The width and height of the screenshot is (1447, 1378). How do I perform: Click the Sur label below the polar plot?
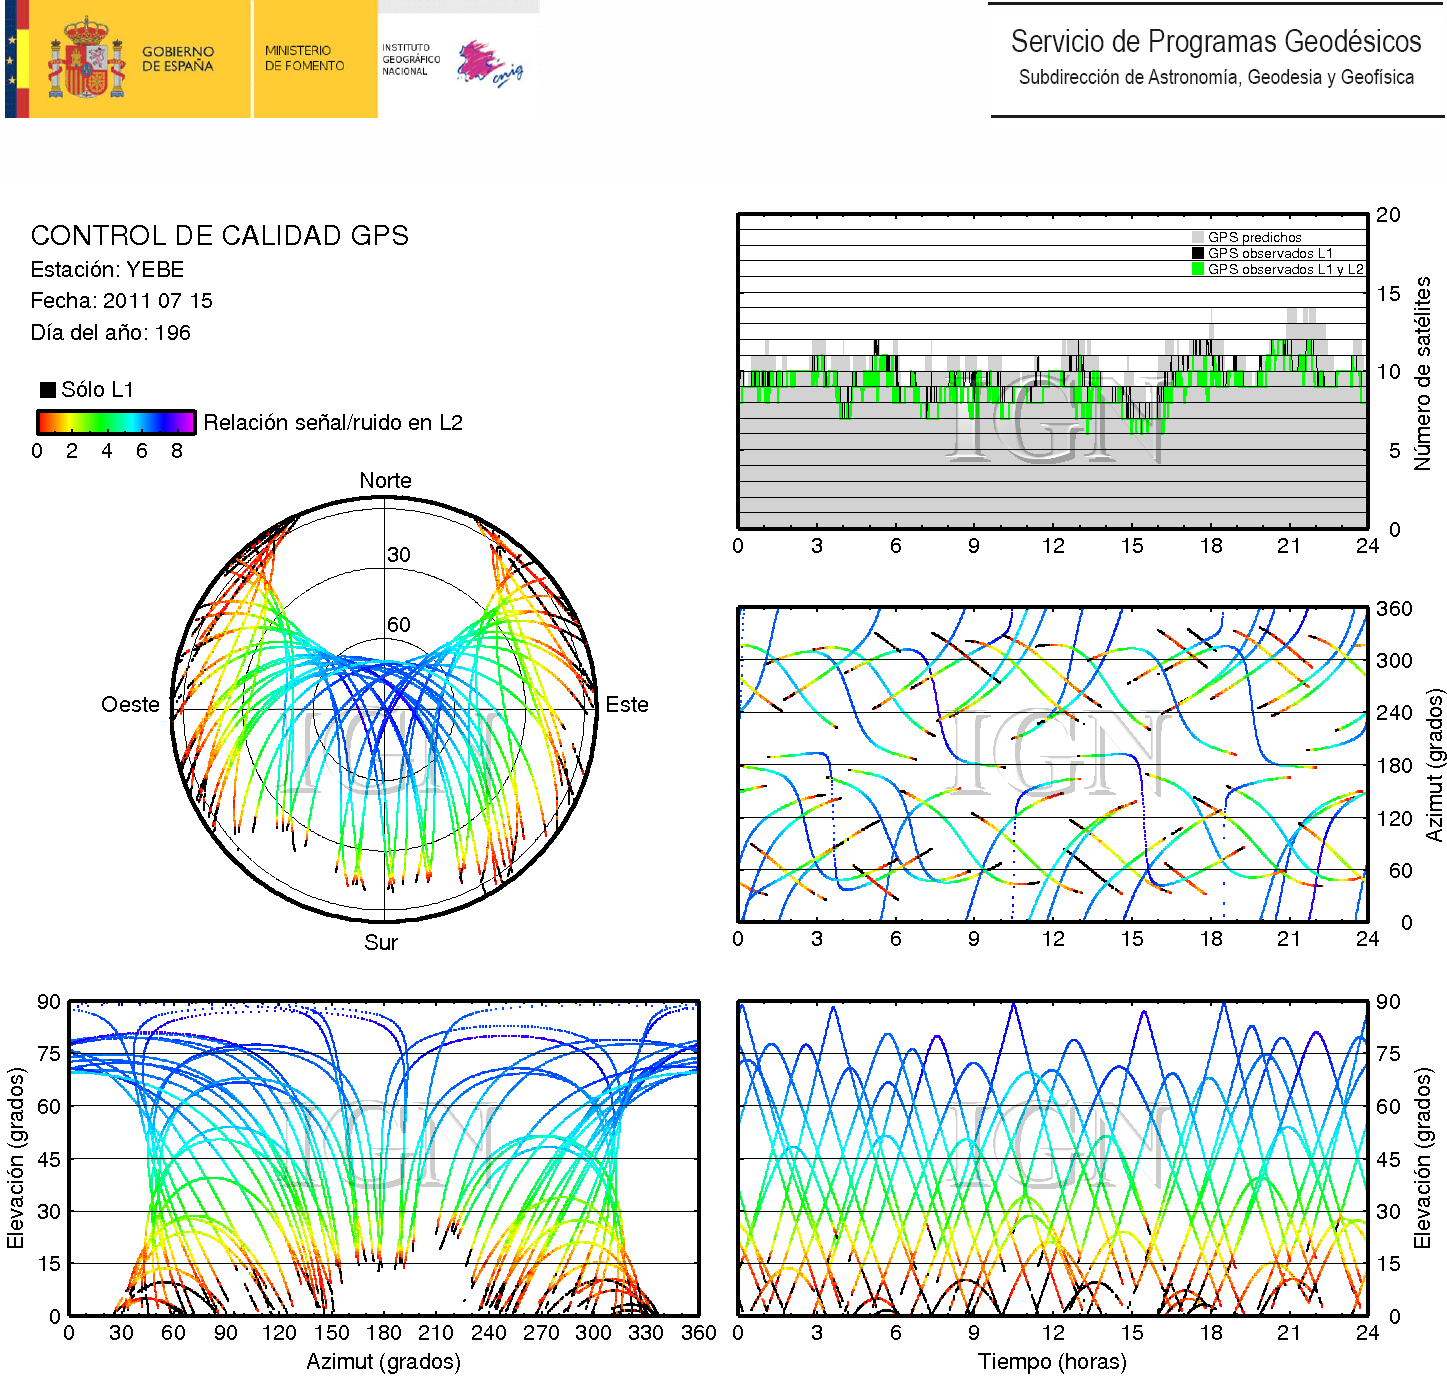(x=381, y=943)
